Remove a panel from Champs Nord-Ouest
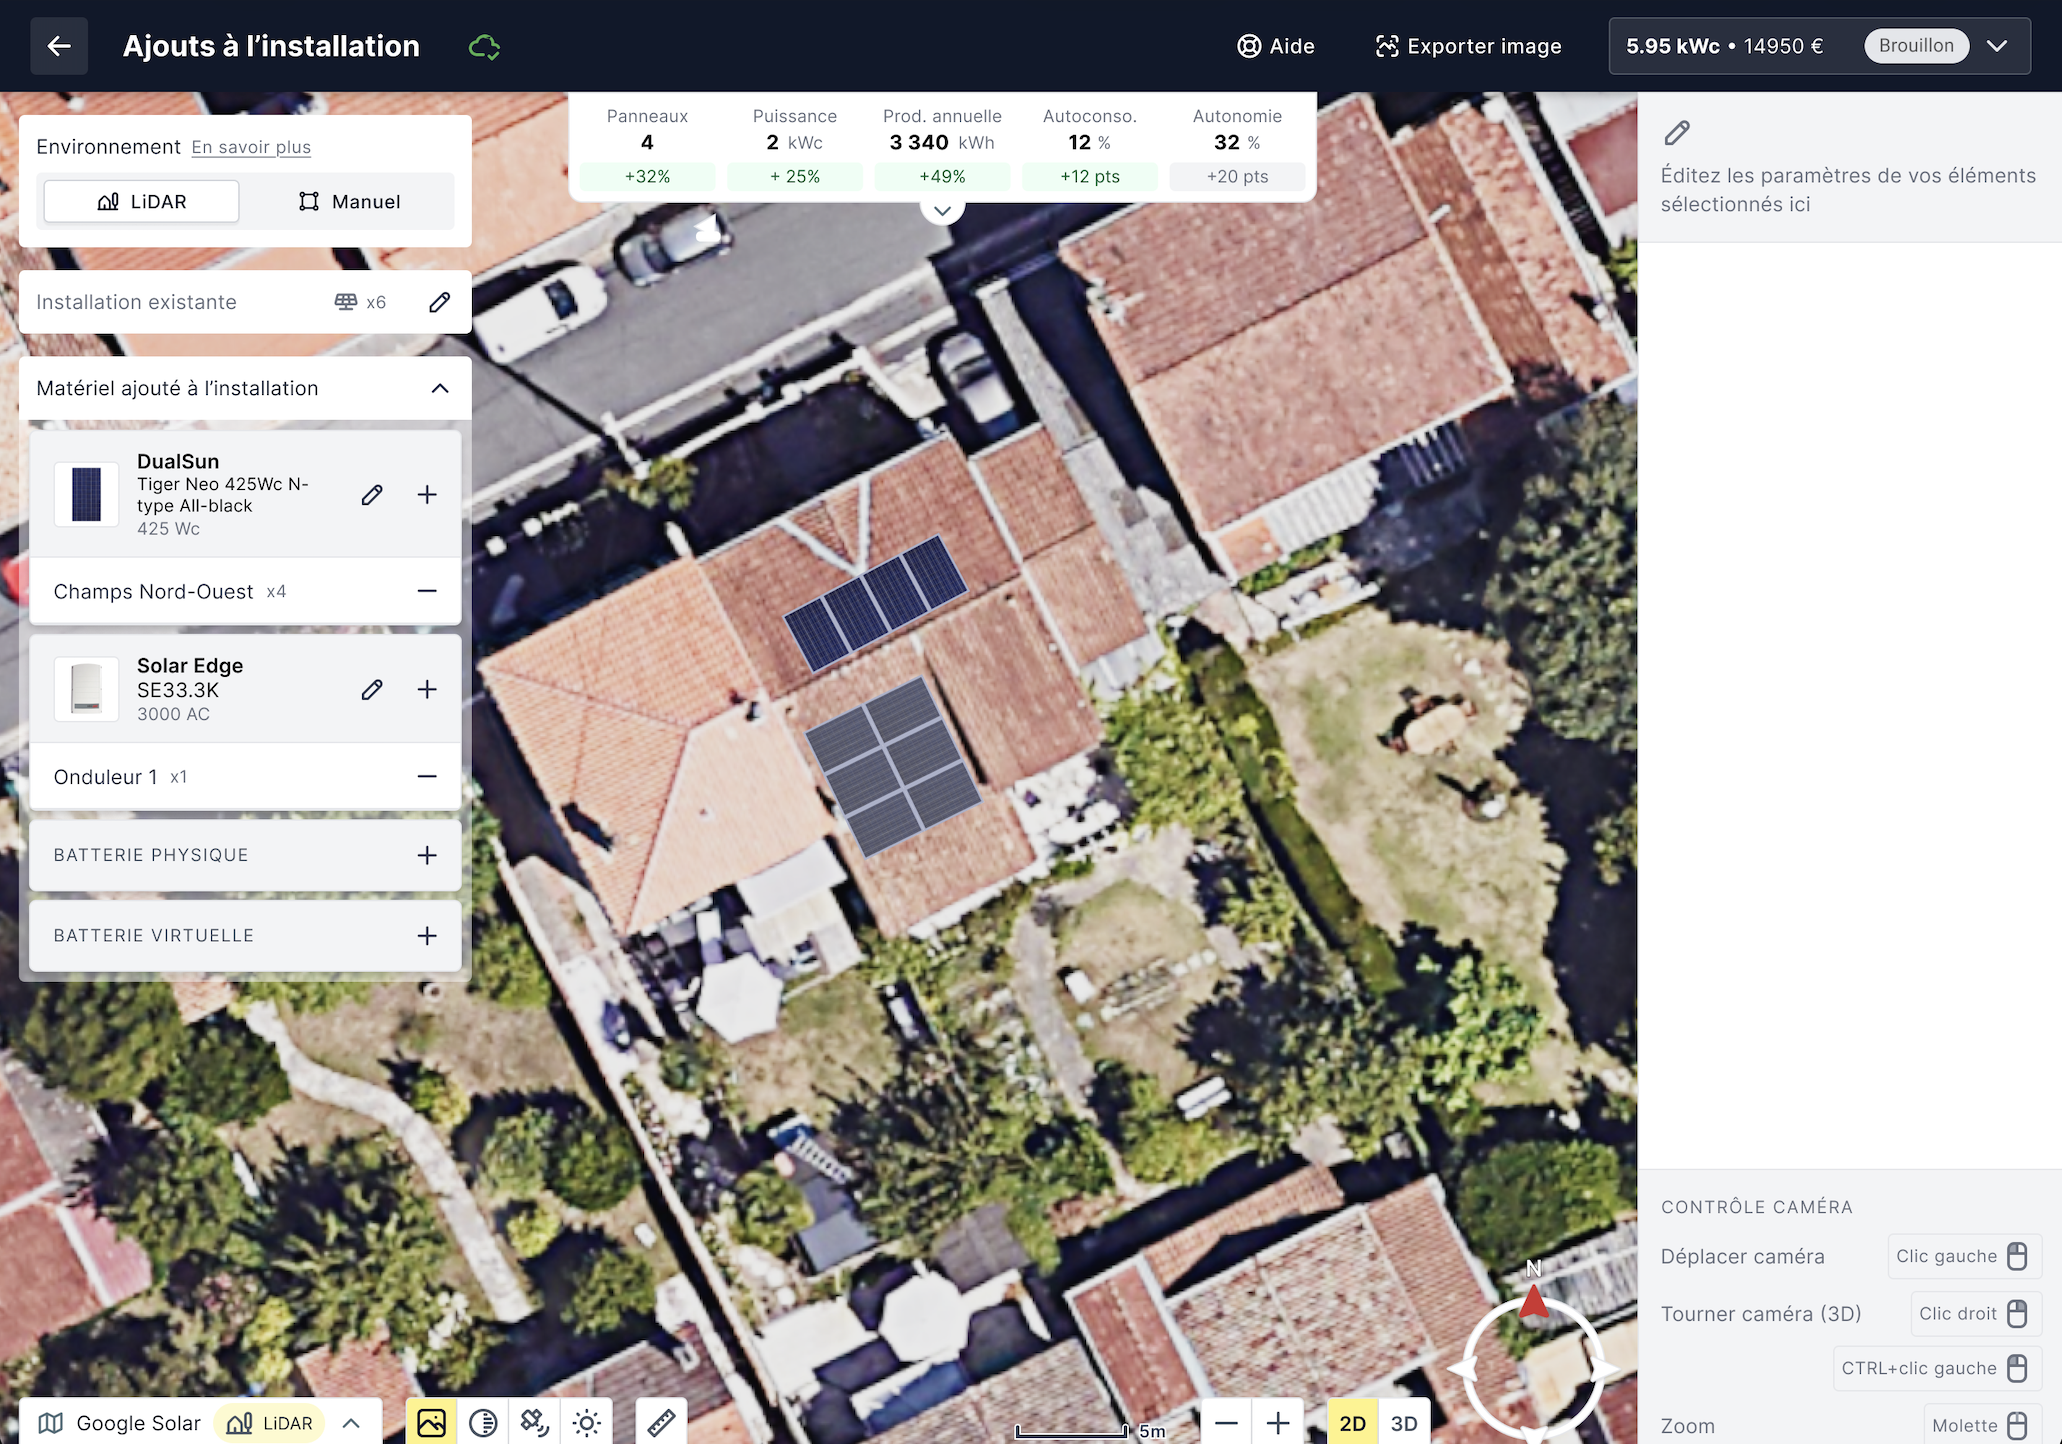 [427, 591]
